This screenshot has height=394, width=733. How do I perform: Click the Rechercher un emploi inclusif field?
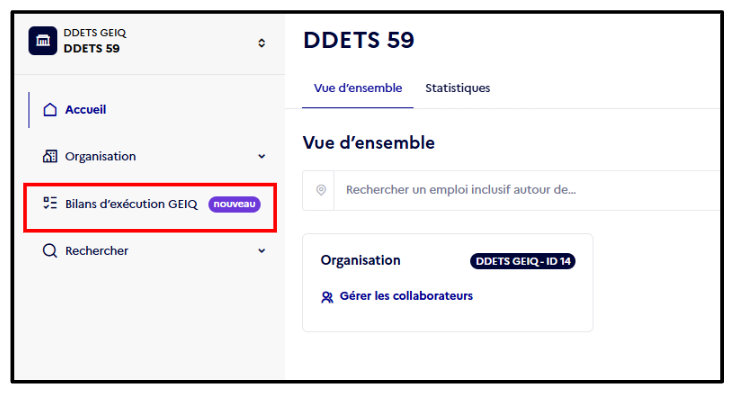pos(526,190)
